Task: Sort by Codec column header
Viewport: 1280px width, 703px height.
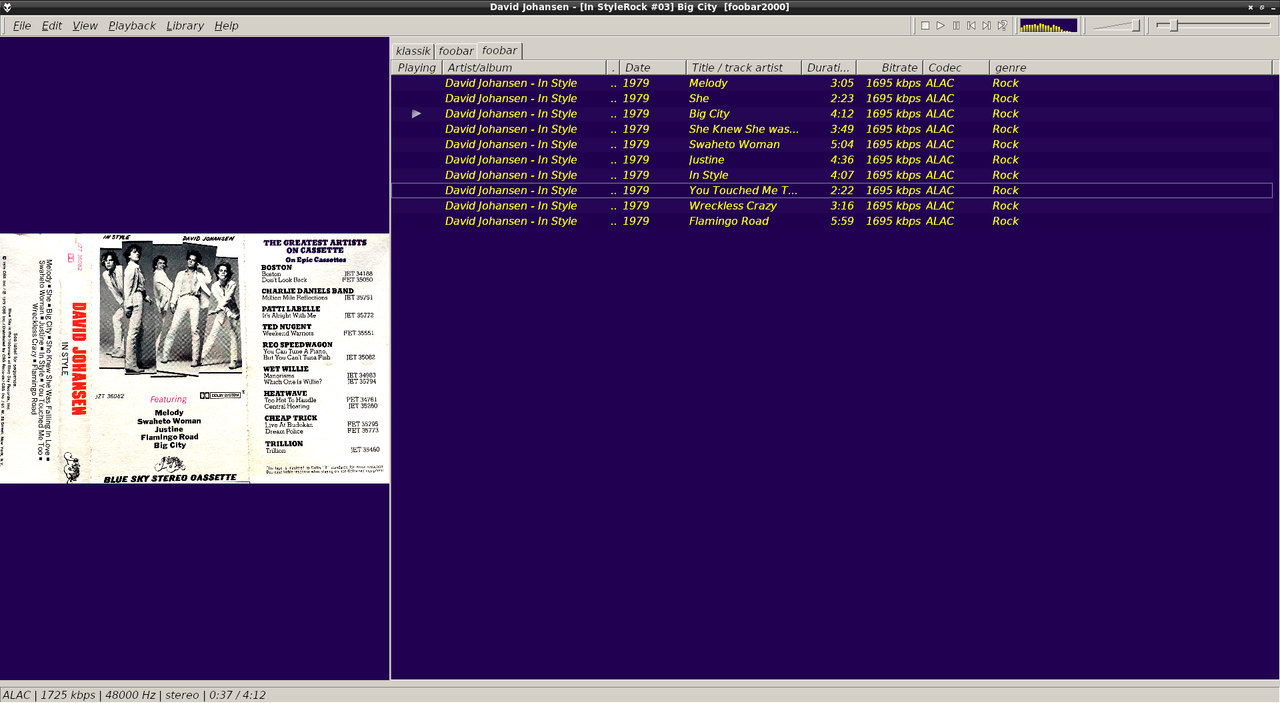Action: click(x=955, y=67)
